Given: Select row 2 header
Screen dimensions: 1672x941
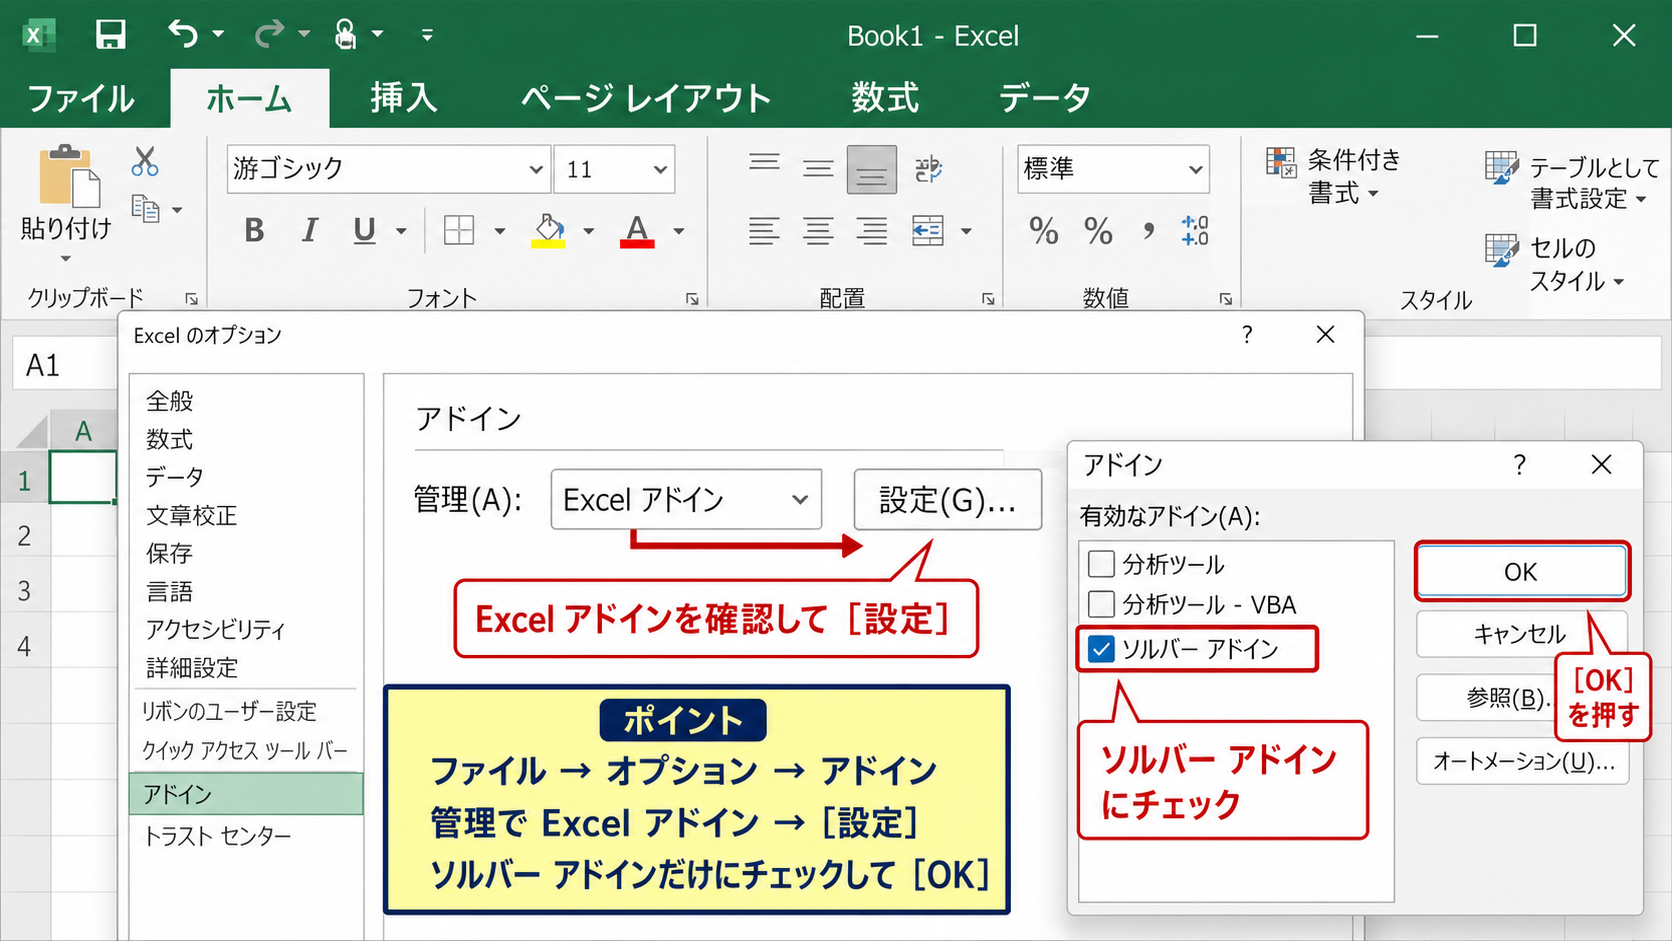Looking at the screenshot, I should (x=24, y=536).
